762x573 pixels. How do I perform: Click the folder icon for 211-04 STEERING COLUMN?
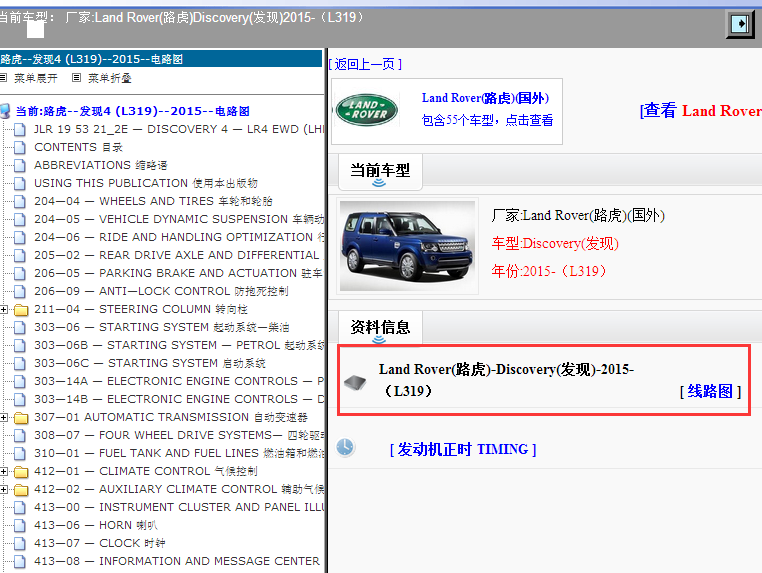21,310
